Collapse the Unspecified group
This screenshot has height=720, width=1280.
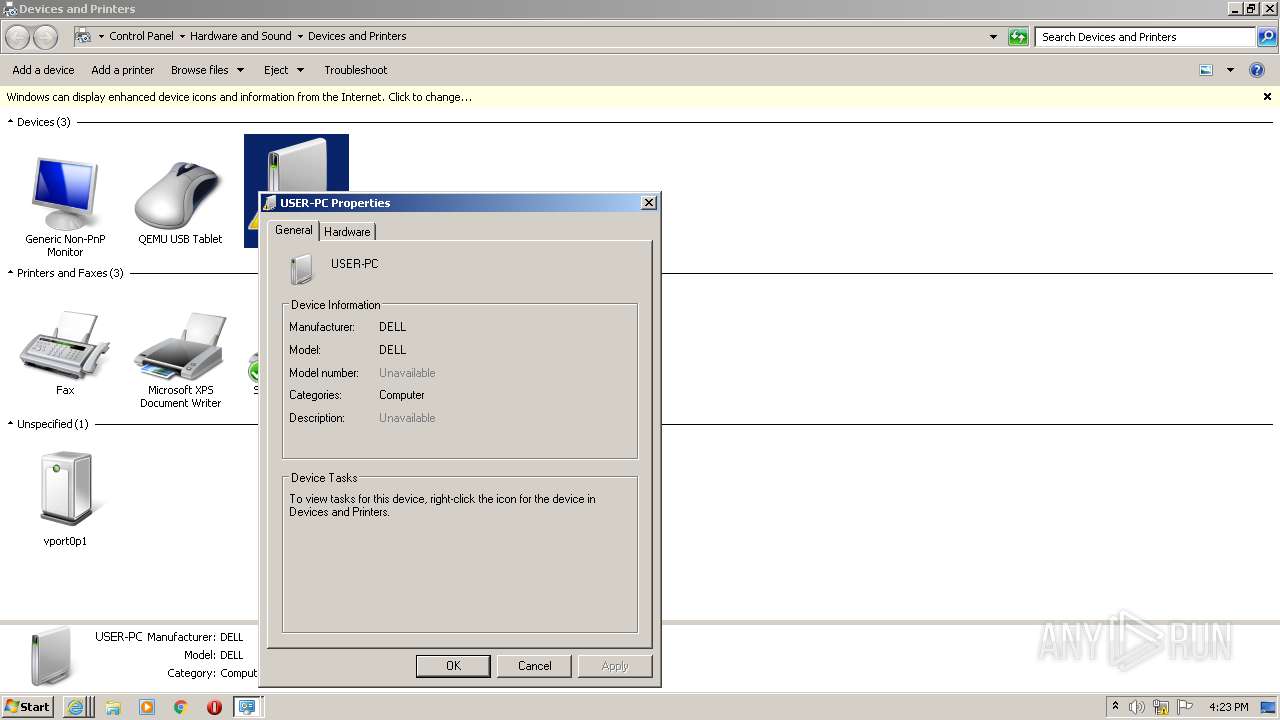click(x=11, y=424)
